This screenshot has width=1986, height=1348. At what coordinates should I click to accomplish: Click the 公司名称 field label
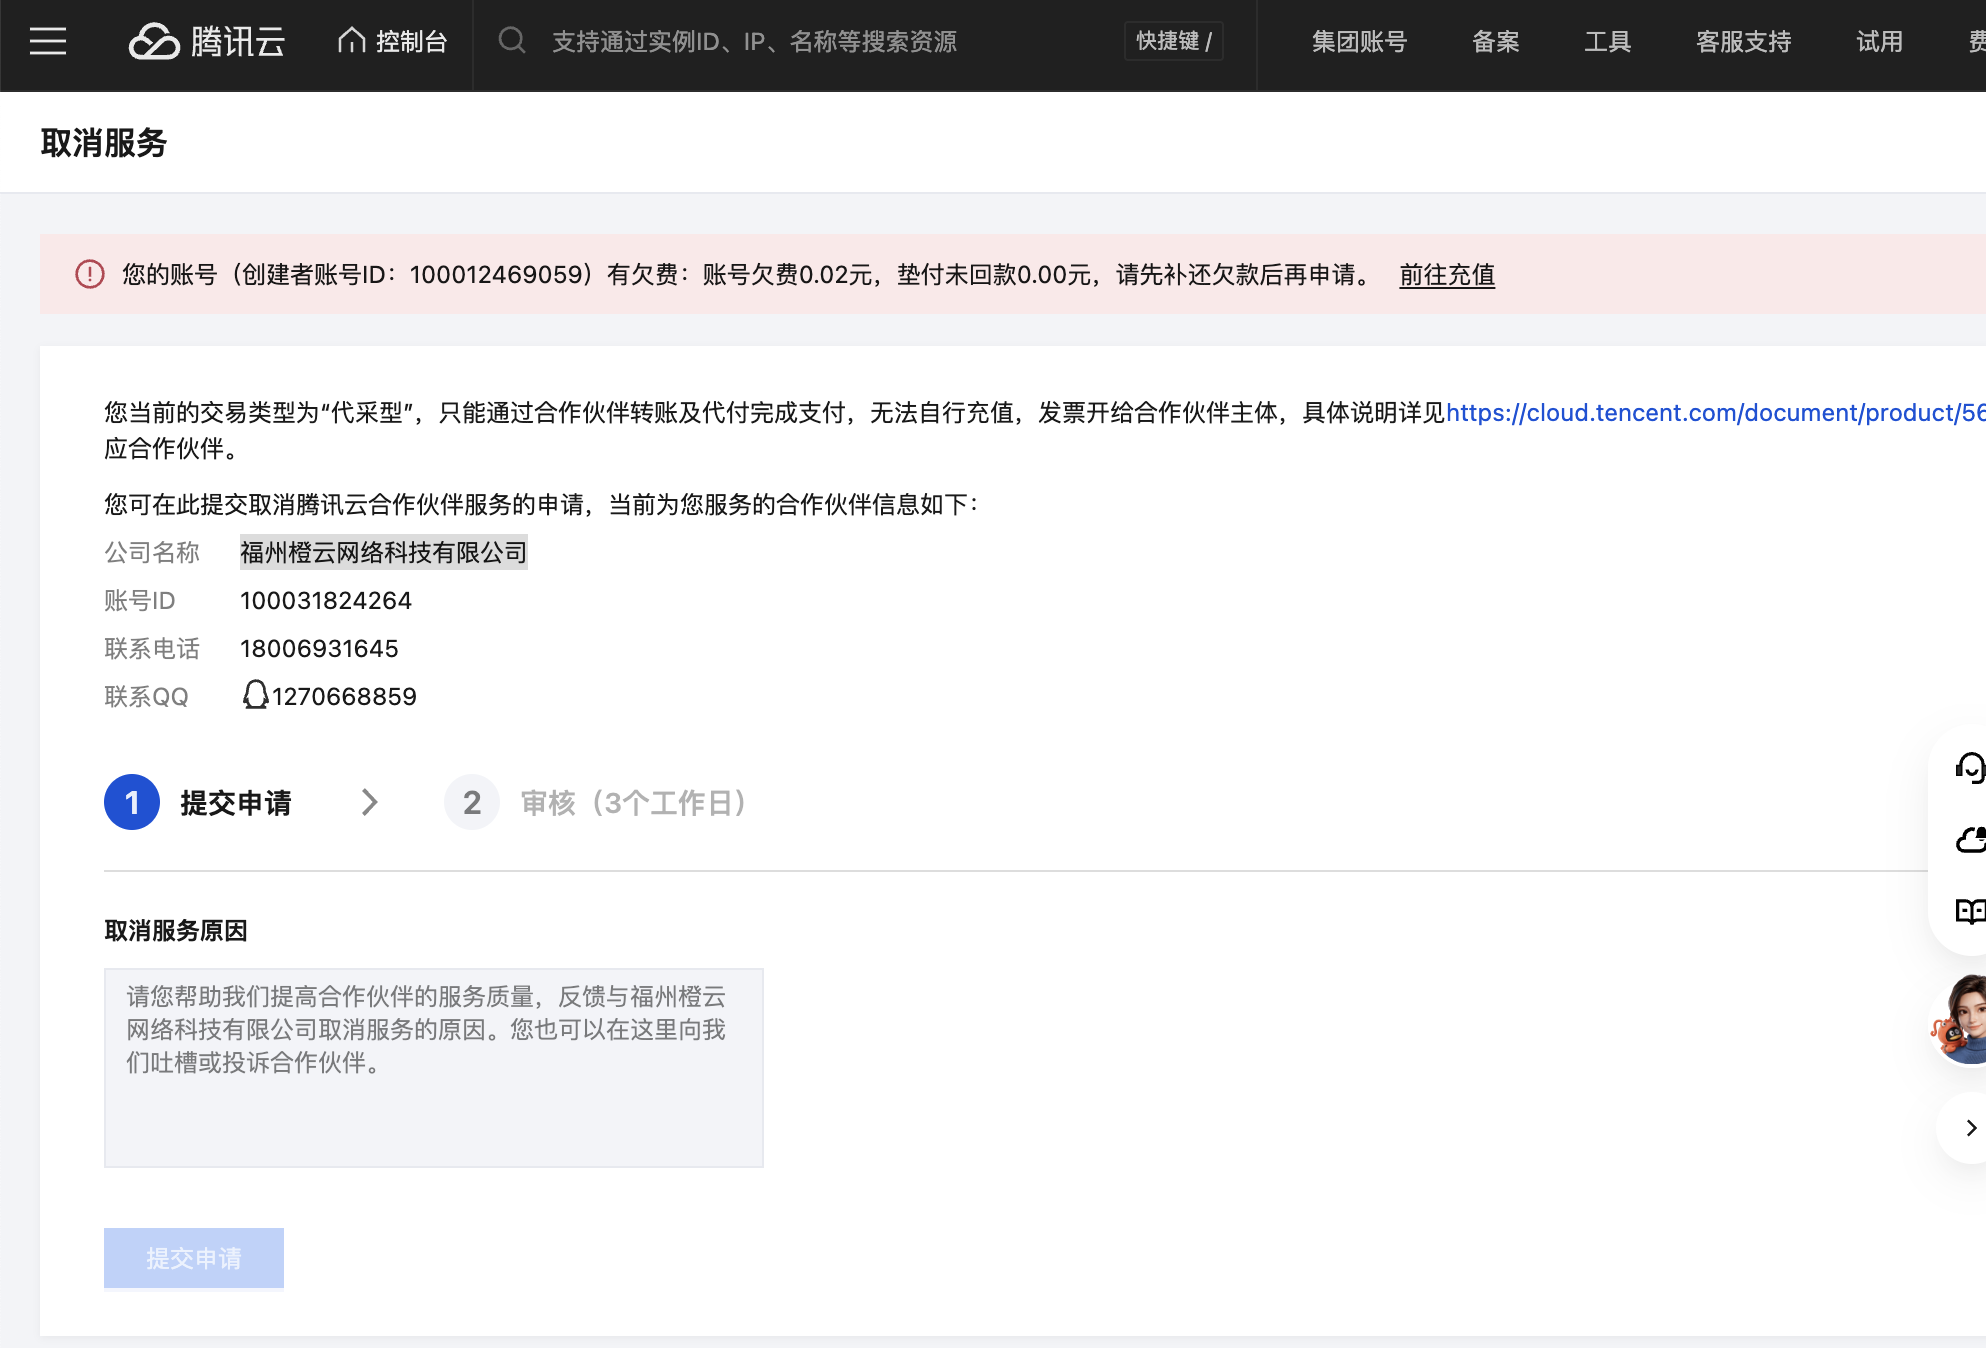[x=152, y=552]
